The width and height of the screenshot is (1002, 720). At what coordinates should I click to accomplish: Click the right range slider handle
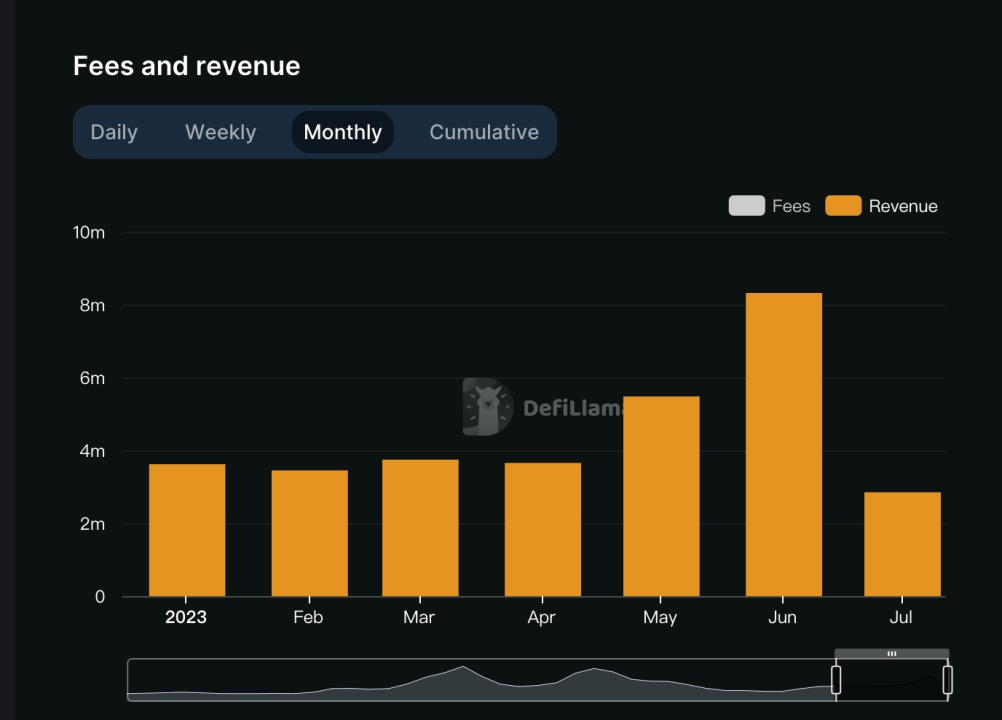coord(947,680)
